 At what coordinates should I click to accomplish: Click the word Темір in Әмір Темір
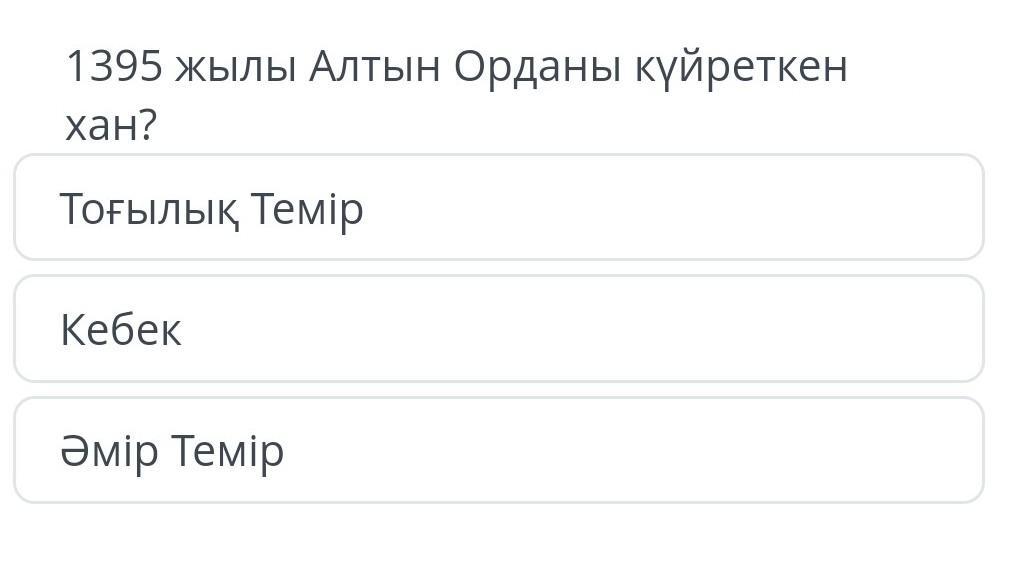[228, 452]
